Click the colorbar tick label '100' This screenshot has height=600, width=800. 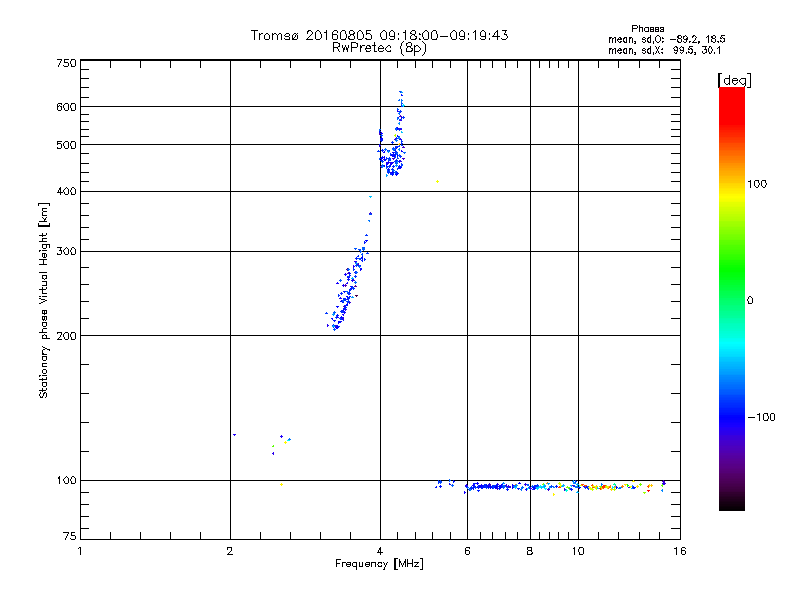[x=757, y=184]
